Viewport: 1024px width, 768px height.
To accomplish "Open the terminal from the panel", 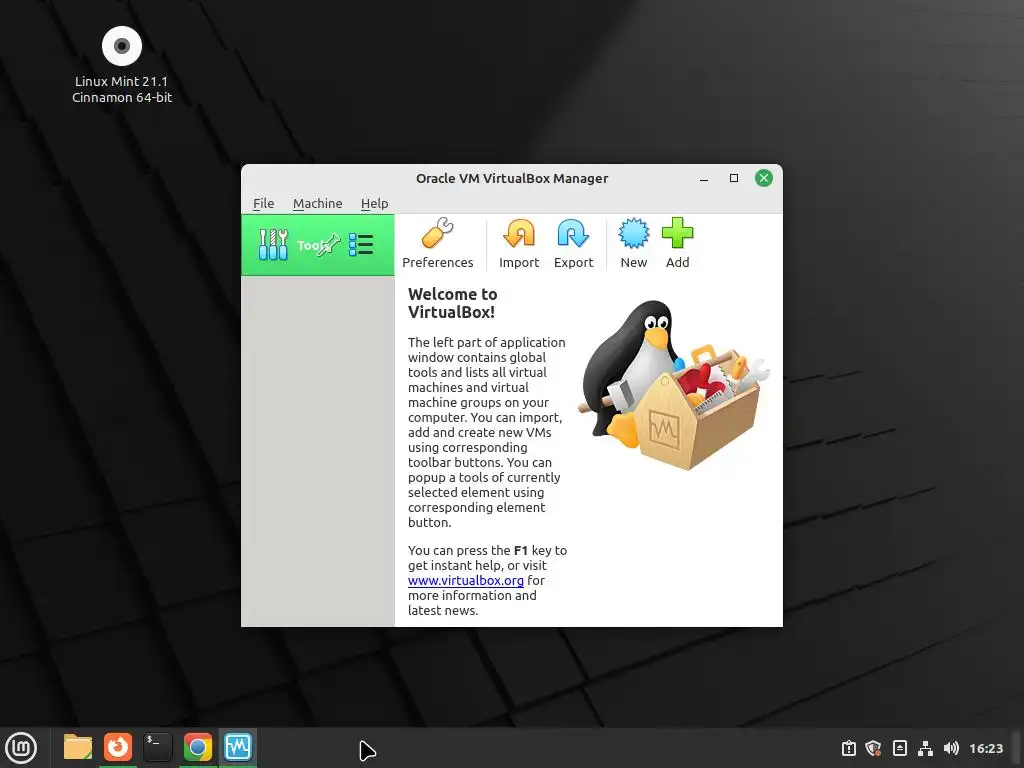I will [157, 747].
